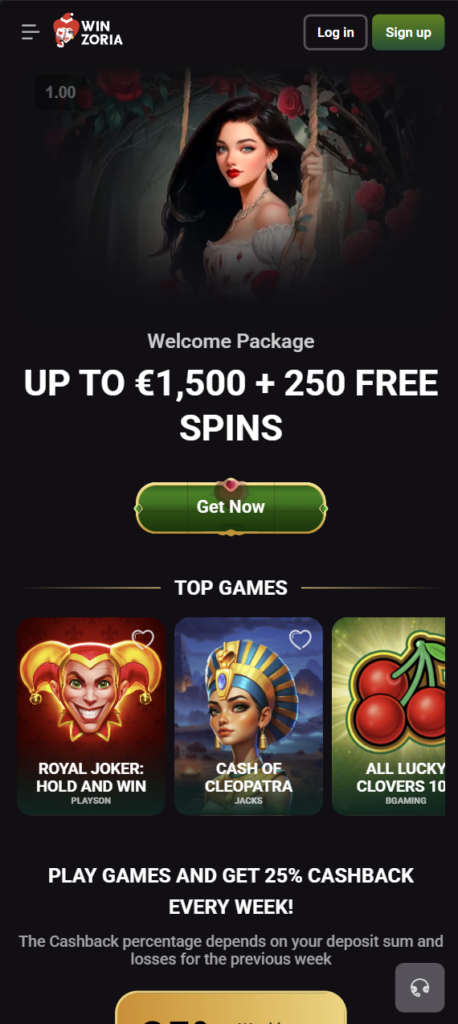458x1024 pixels.
Task: Click the Win Zoria brand text
Action: click(102, 33)
